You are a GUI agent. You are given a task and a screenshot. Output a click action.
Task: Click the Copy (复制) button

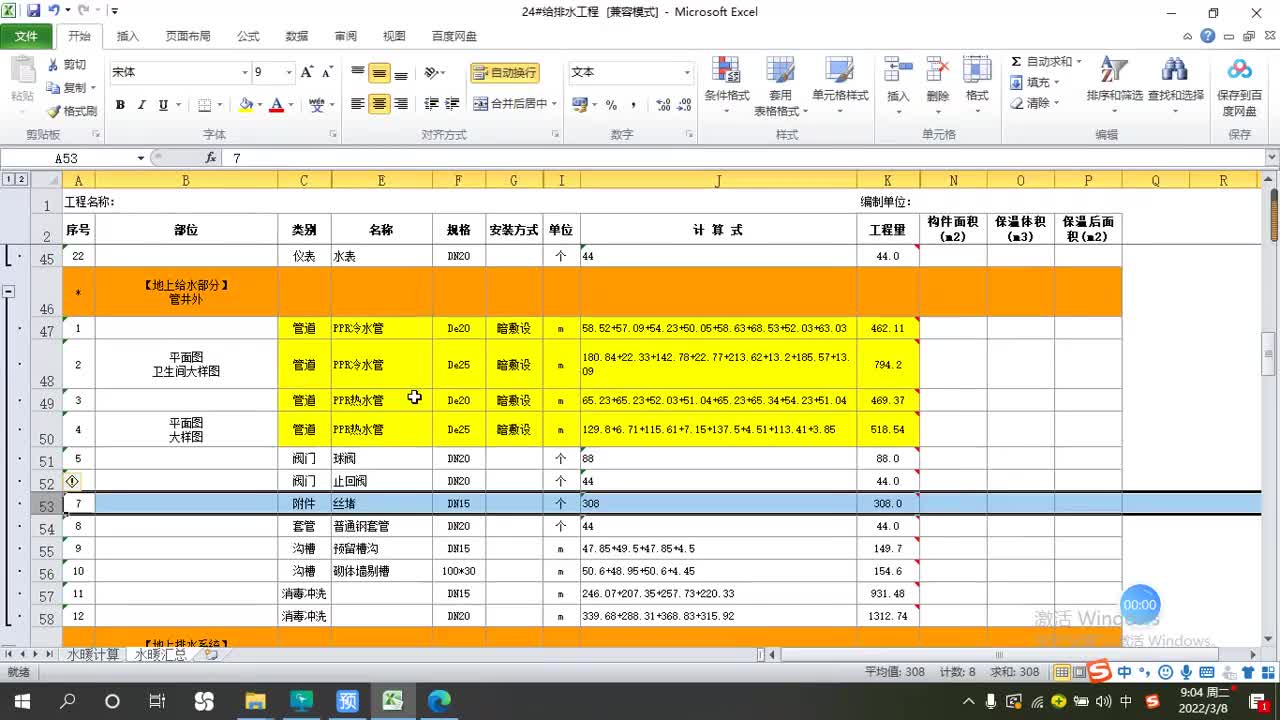pos(71,88)
